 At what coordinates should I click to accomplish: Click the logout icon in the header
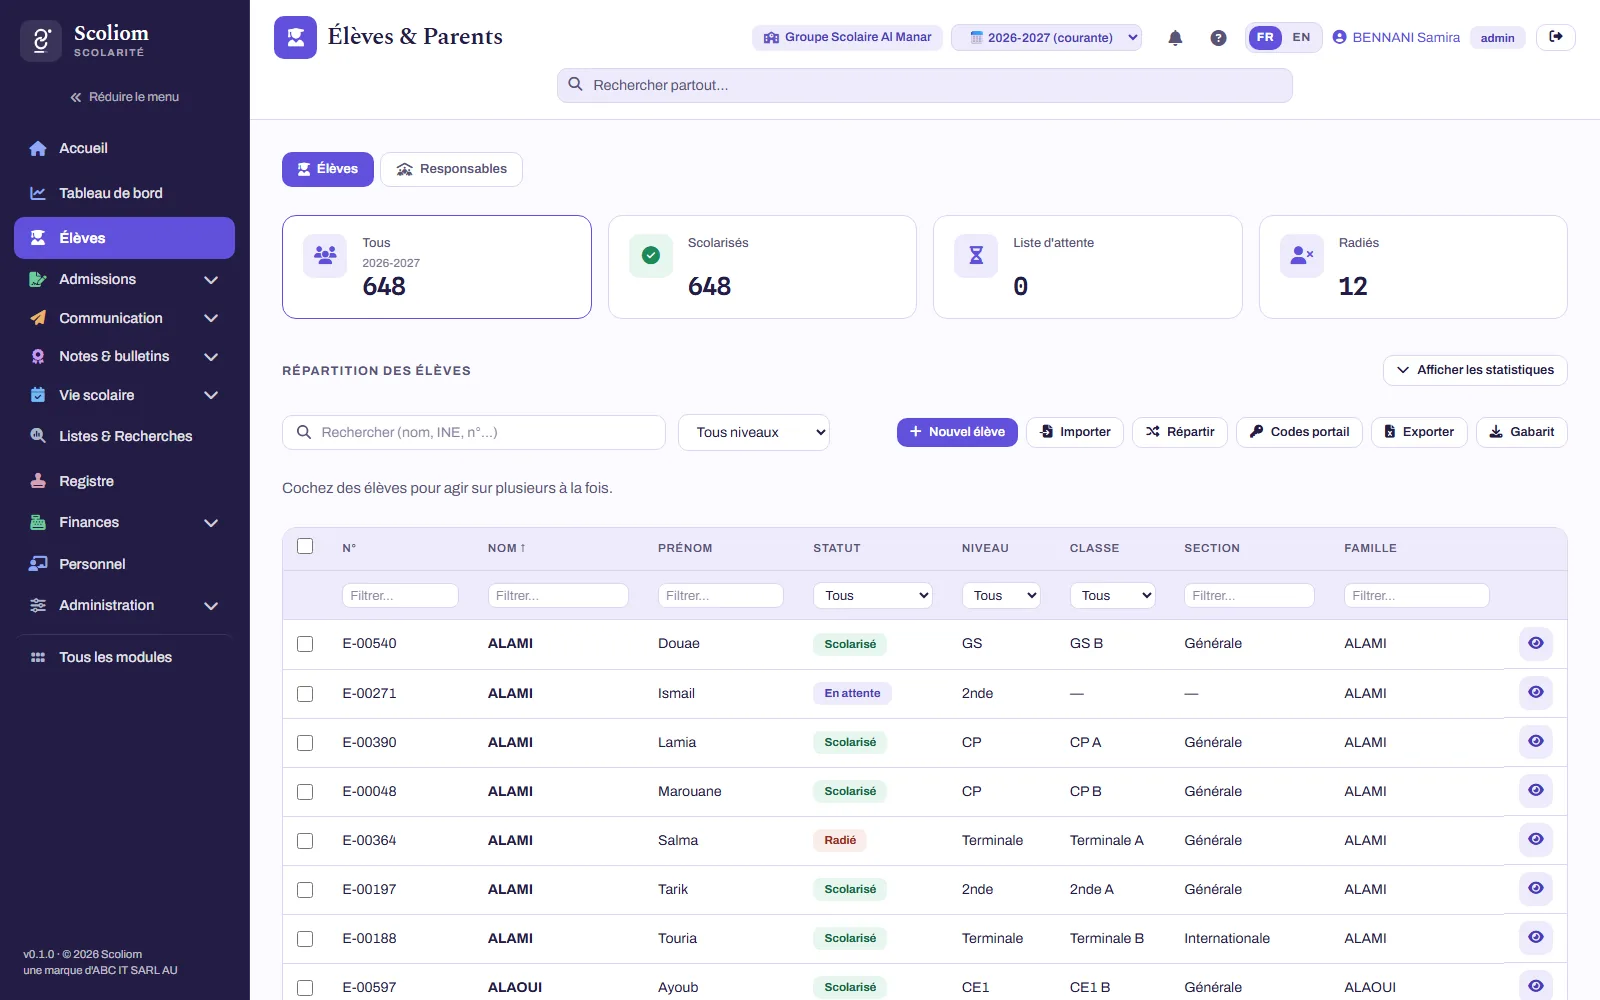tap(1556, 37)
